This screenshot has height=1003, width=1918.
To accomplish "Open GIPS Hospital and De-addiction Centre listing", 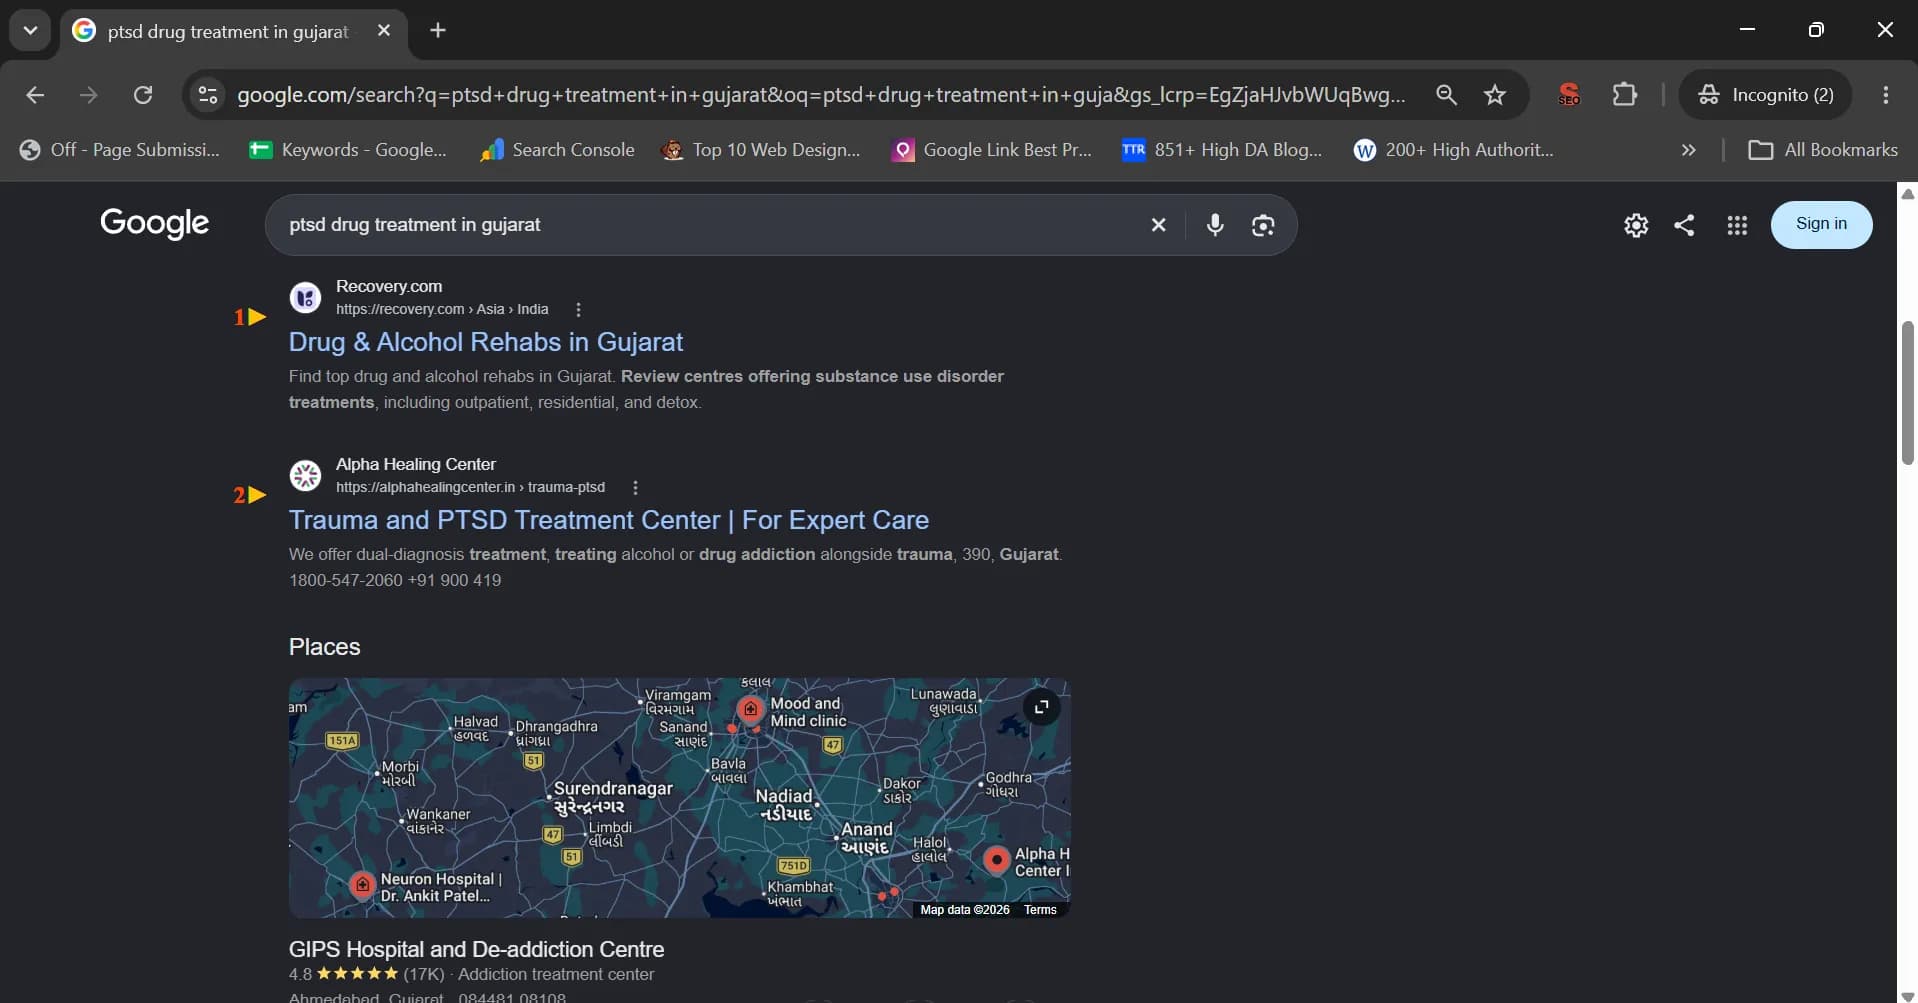I will click(476, 949).
